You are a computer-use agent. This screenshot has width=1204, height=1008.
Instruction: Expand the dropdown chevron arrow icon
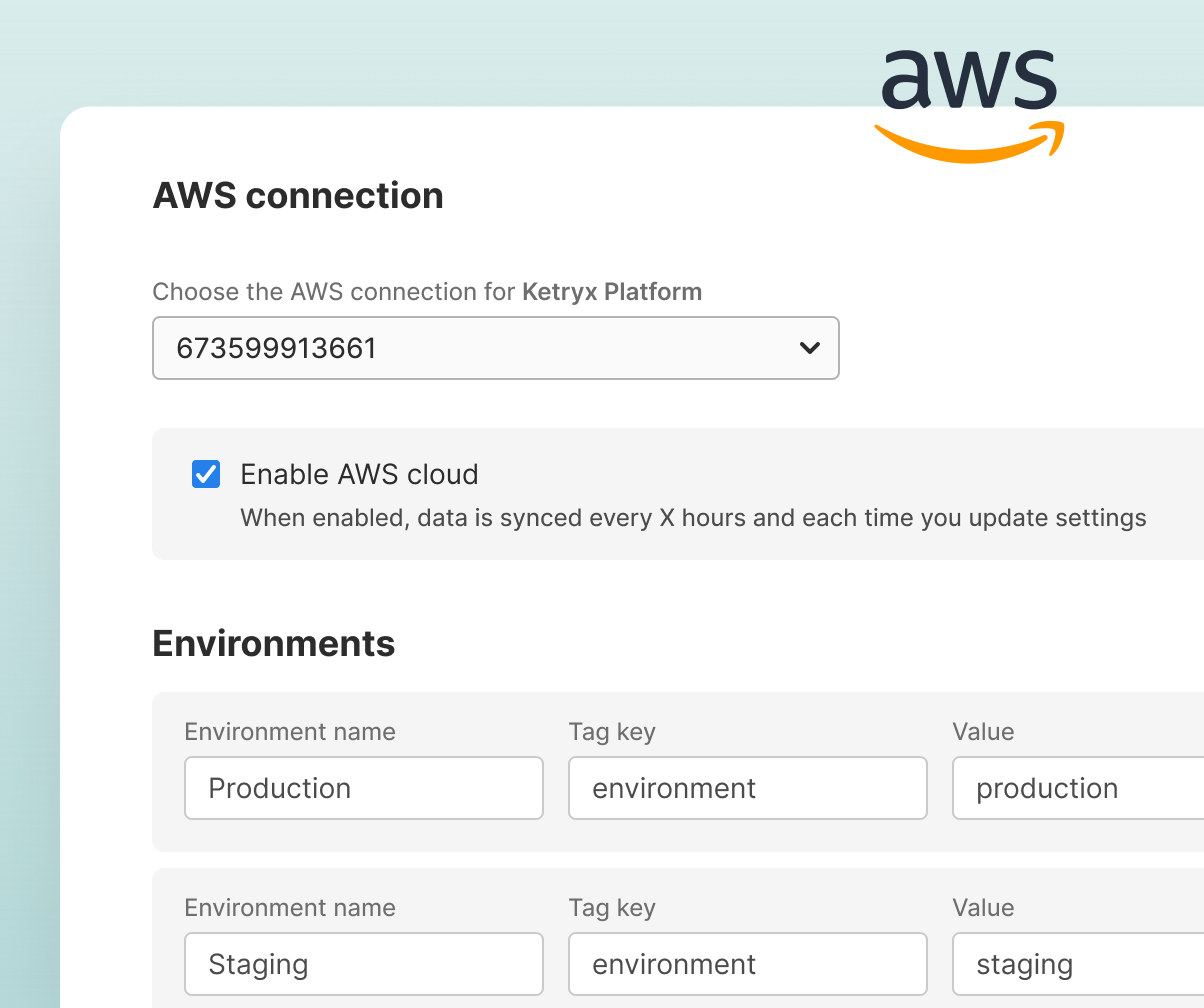pos(810,348)
